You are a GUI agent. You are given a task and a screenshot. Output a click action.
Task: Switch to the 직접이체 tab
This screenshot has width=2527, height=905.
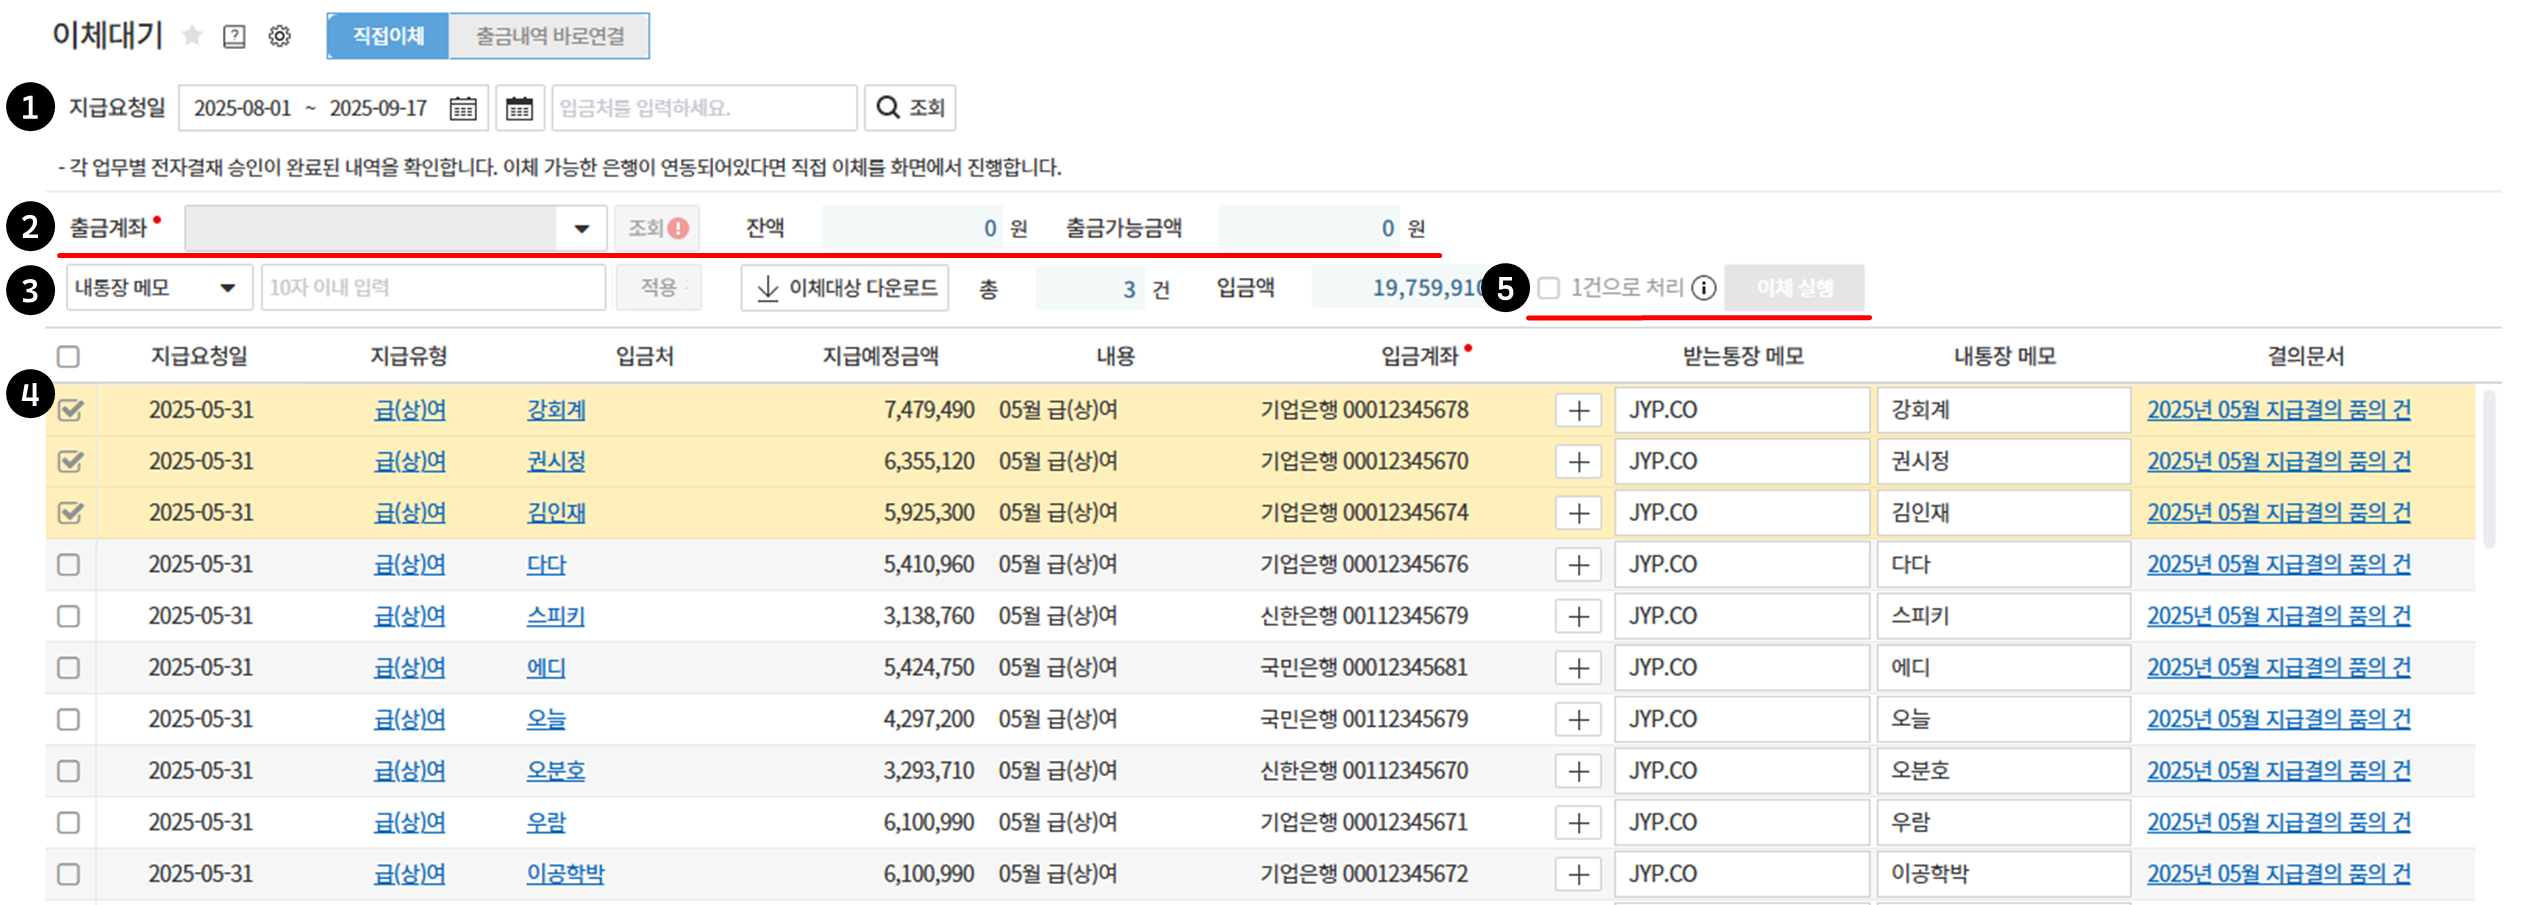388,37
